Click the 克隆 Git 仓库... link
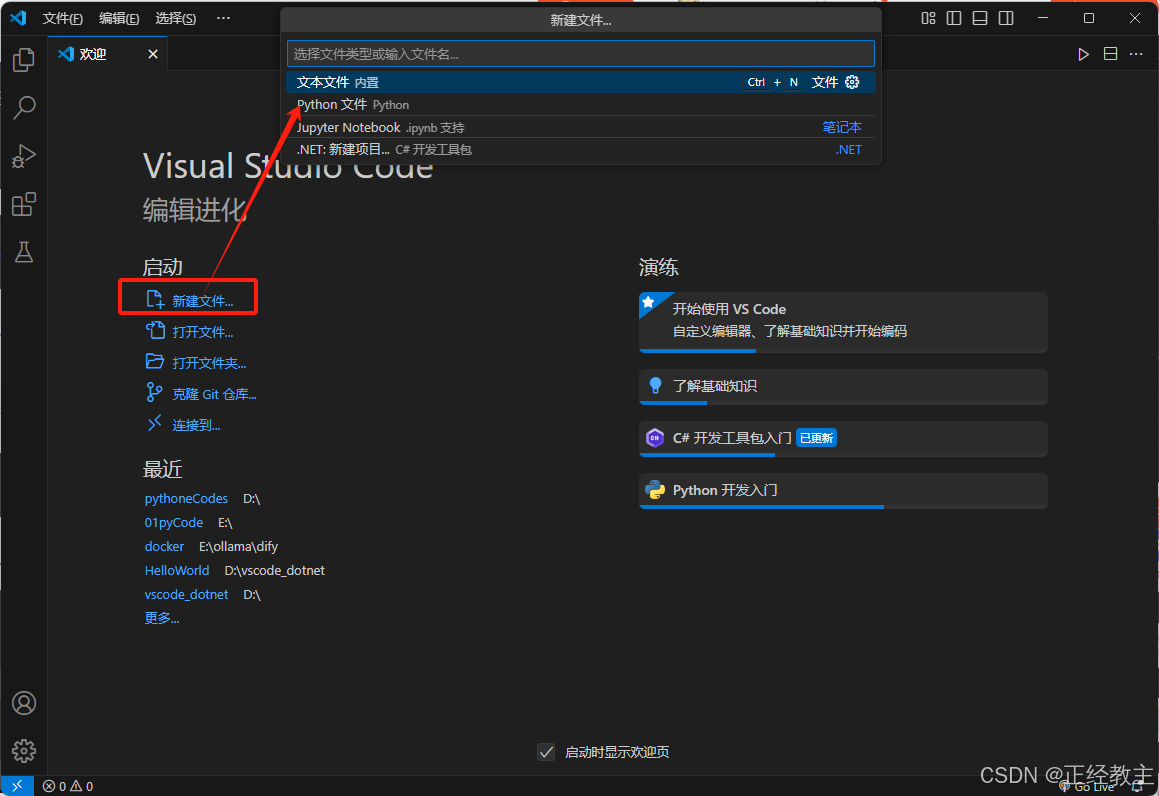 coord(214,394)
